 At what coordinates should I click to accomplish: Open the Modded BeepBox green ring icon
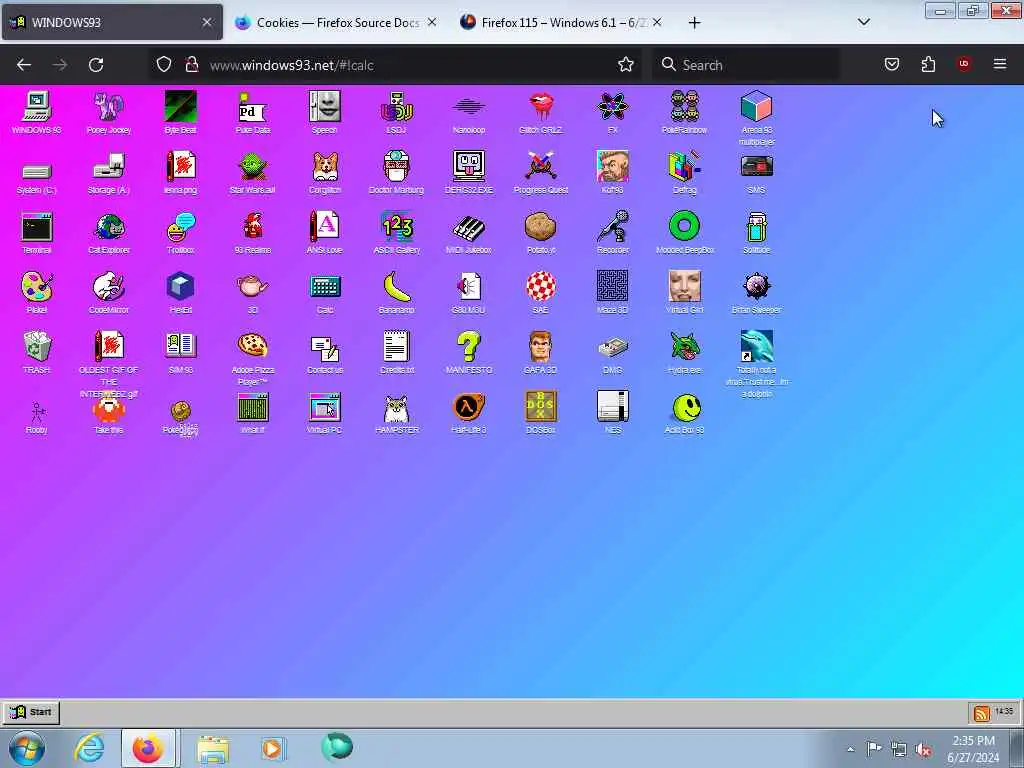tap(684, 227)
